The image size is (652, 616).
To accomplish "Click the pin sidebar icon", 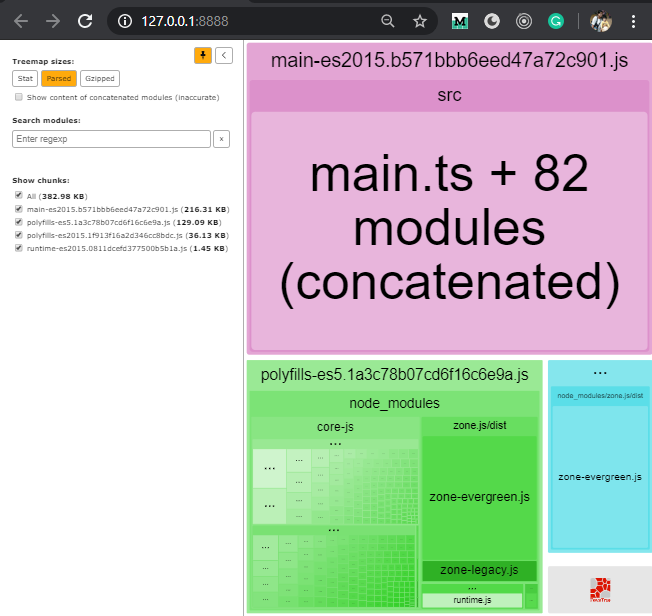I will click(203, 56).
